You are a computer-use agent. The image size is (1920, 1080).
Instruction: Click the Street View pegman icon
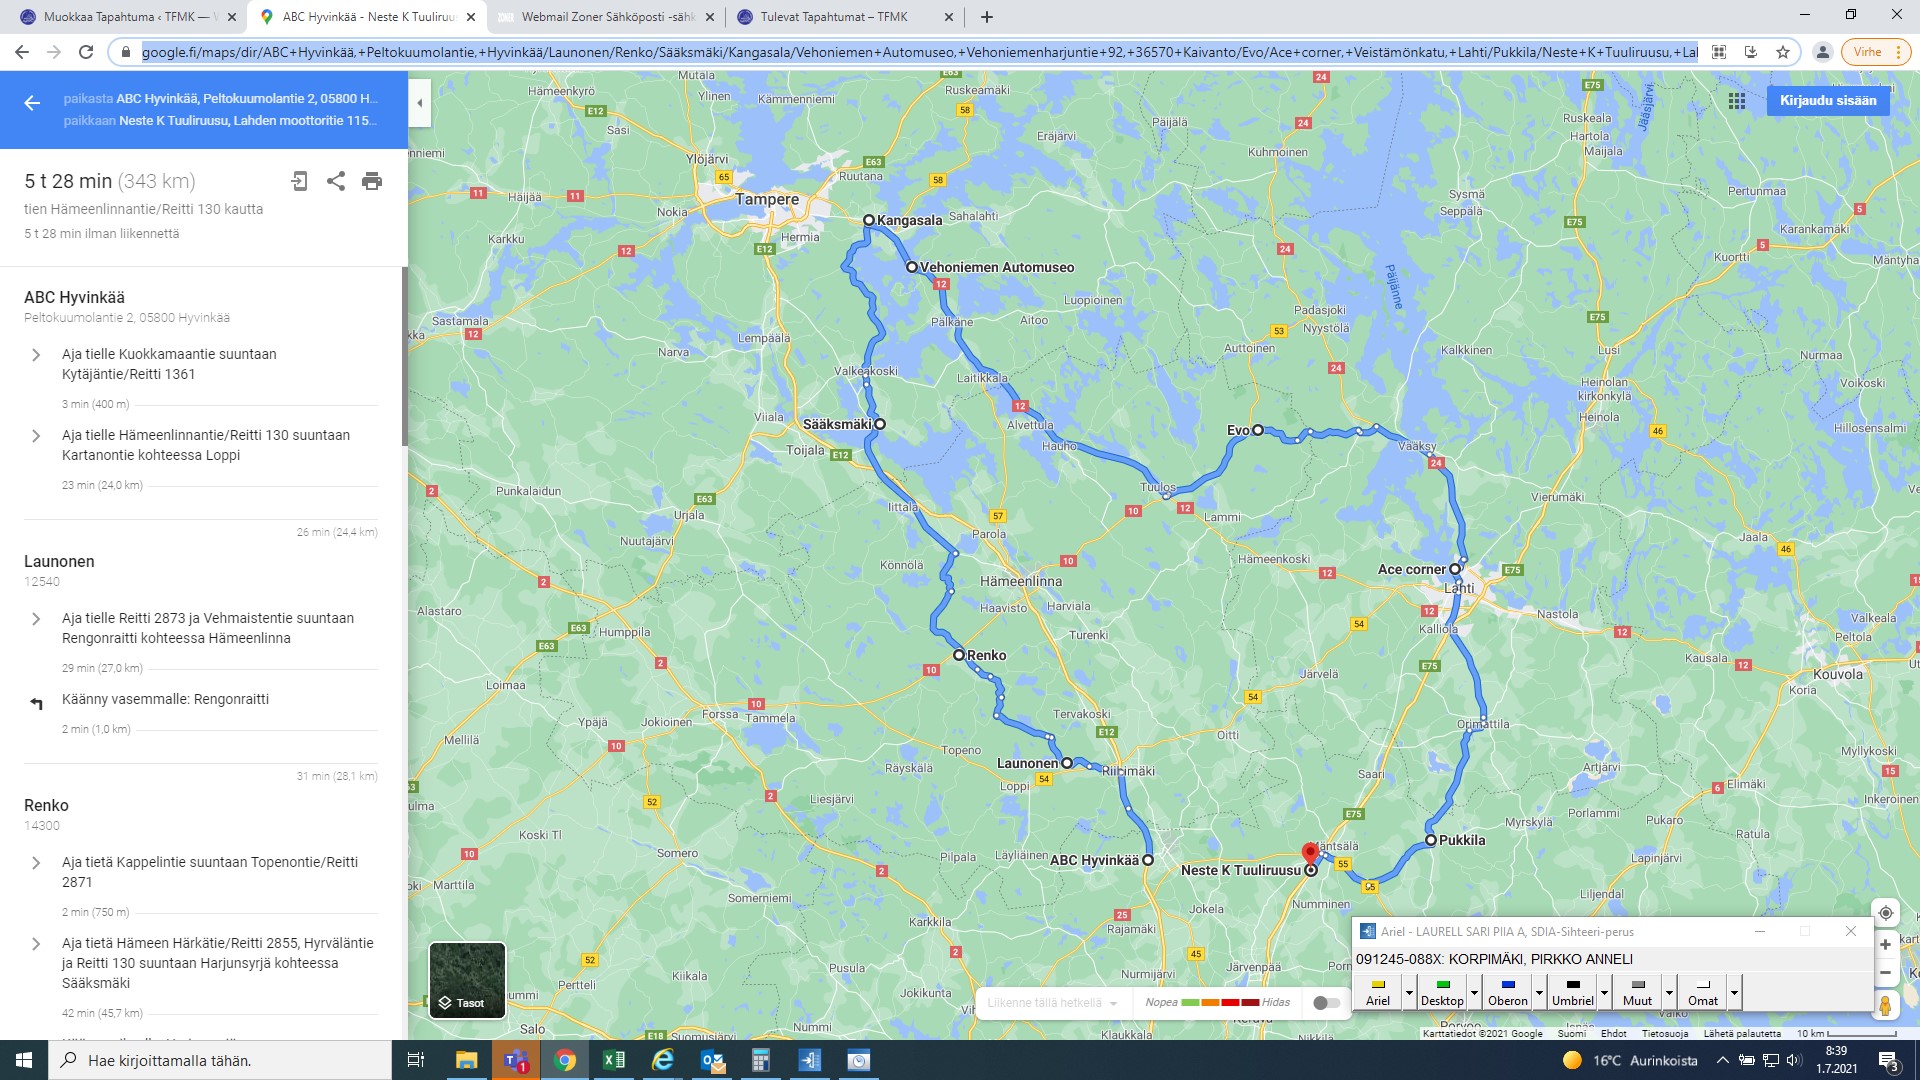[x=1885, y=1005]
